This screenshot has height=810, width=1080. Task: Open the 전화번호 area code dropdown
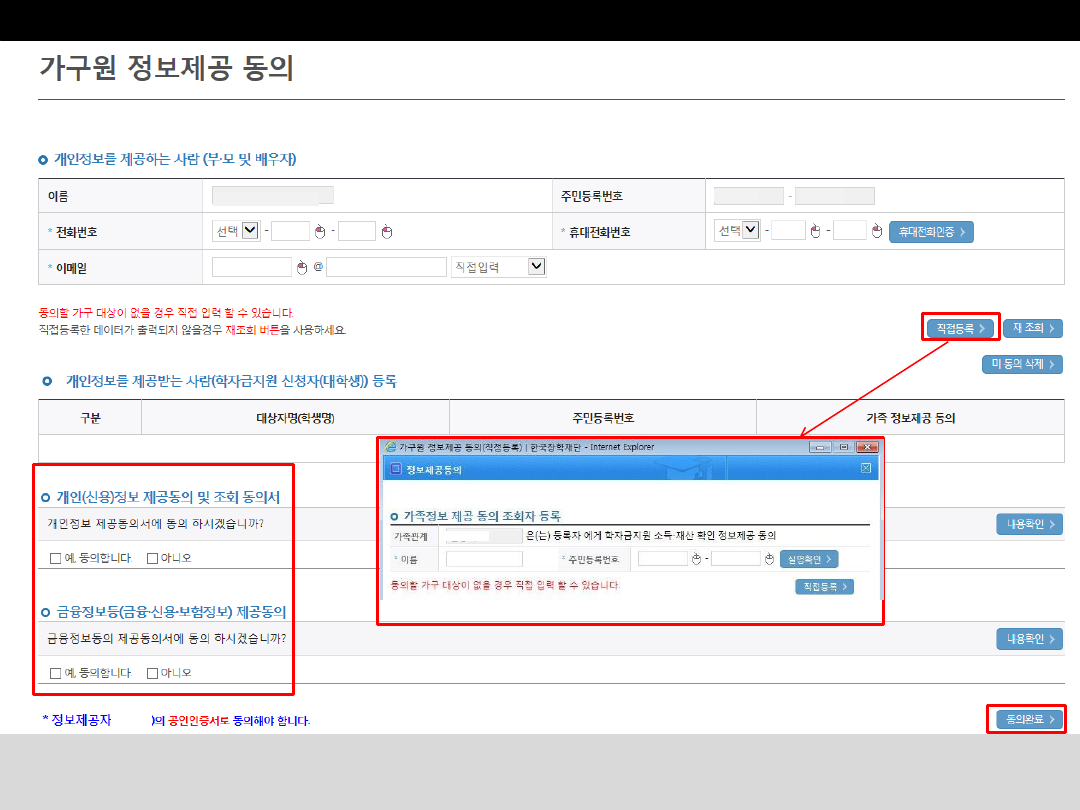coord(251,231)
